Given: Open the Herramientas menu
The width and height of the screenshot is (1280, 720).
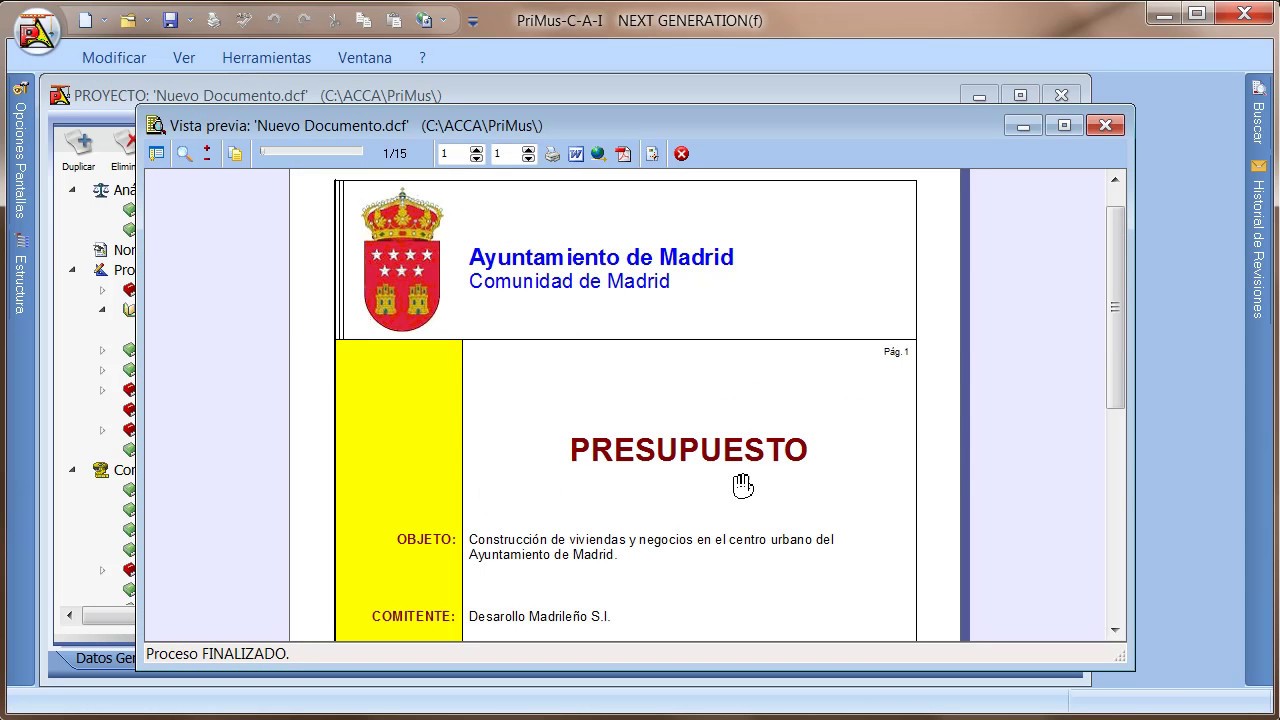Looking at the screenshot, I should (x=267, y=58).
